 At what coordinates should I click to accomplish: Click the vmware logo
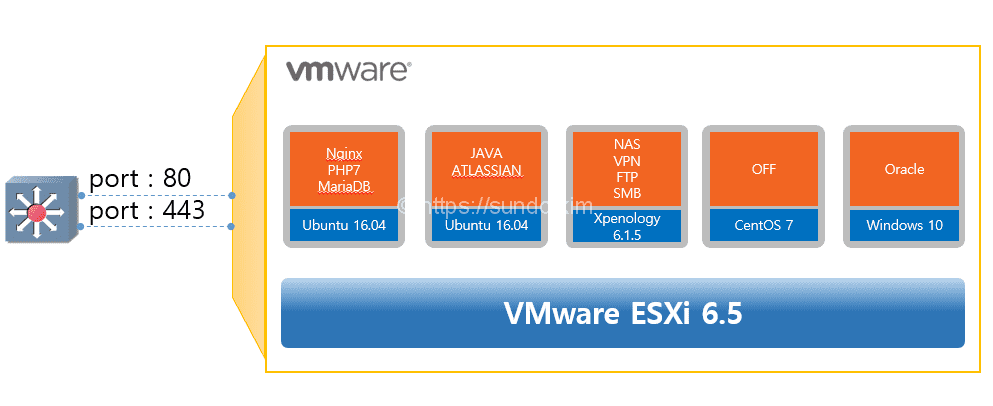point(348,70)
